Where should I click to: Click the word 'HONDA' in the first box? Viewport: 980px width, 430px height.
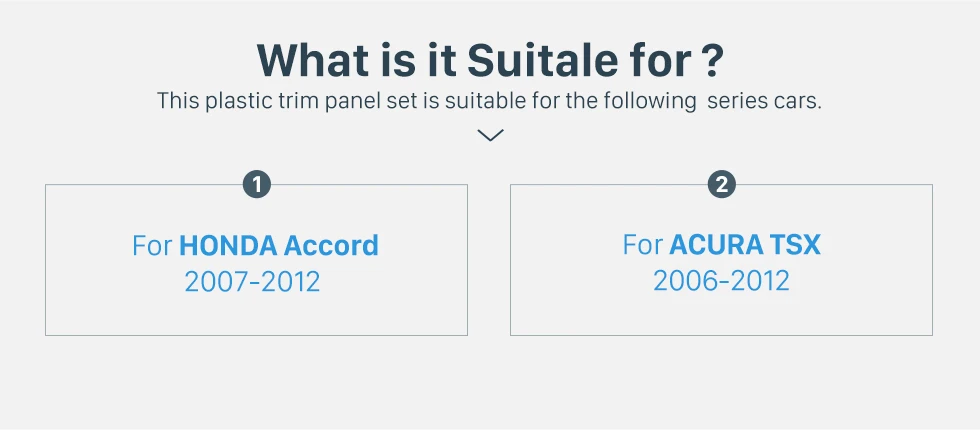(228, 246)
